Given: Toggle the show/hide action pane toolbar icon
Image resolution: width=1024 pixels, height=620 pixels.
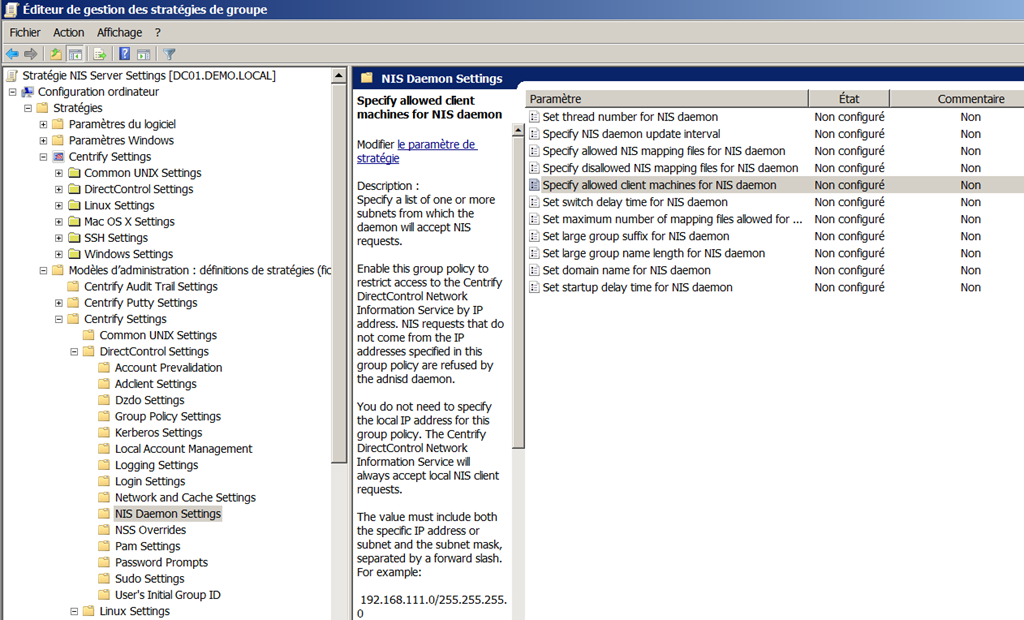Looking at the screenshot, I should tap(144, 54).
